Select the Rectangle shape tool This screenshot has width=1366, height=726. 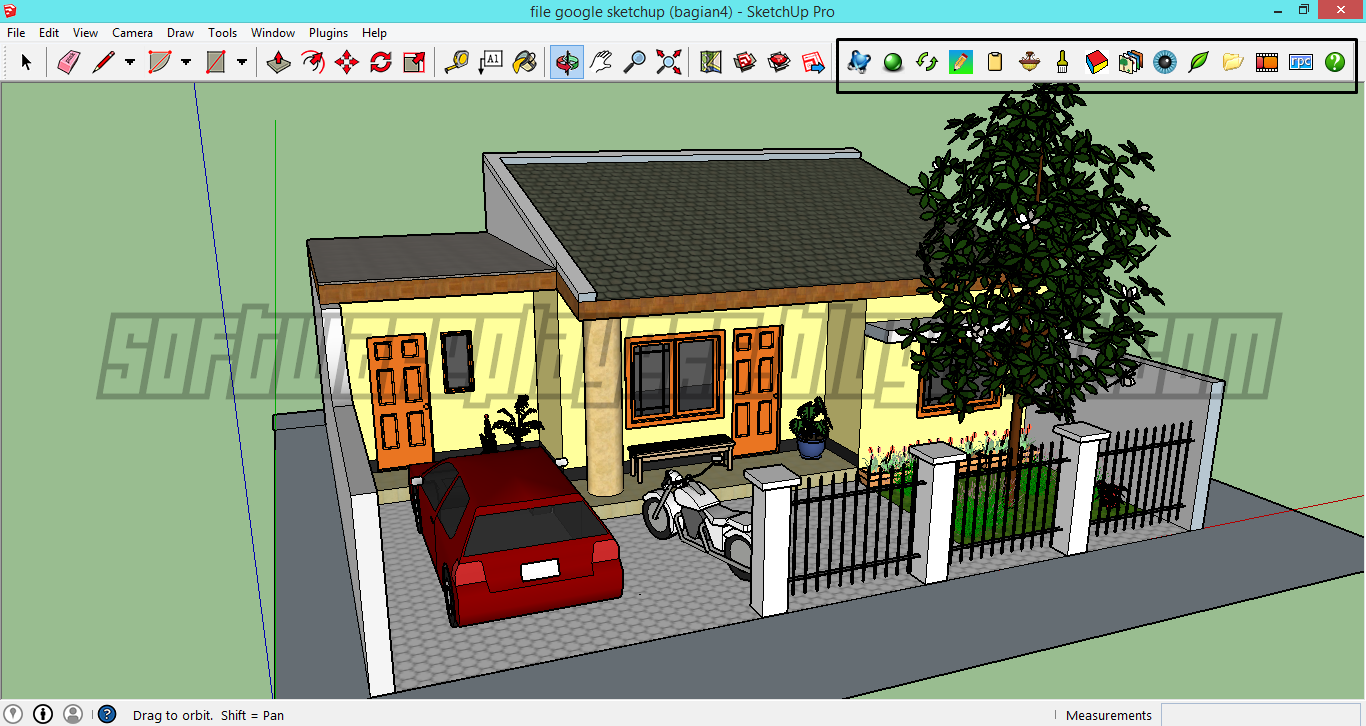tap(215, 62)
